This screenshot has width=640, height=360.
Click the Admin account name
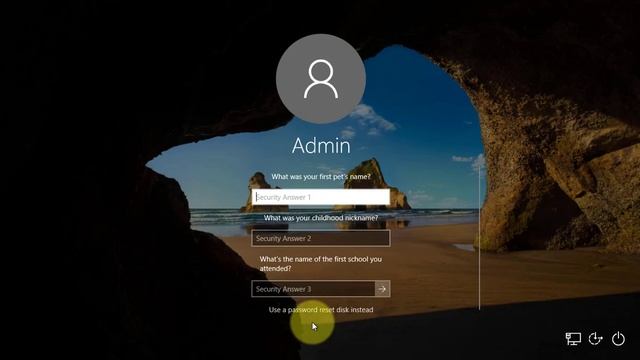321,146
